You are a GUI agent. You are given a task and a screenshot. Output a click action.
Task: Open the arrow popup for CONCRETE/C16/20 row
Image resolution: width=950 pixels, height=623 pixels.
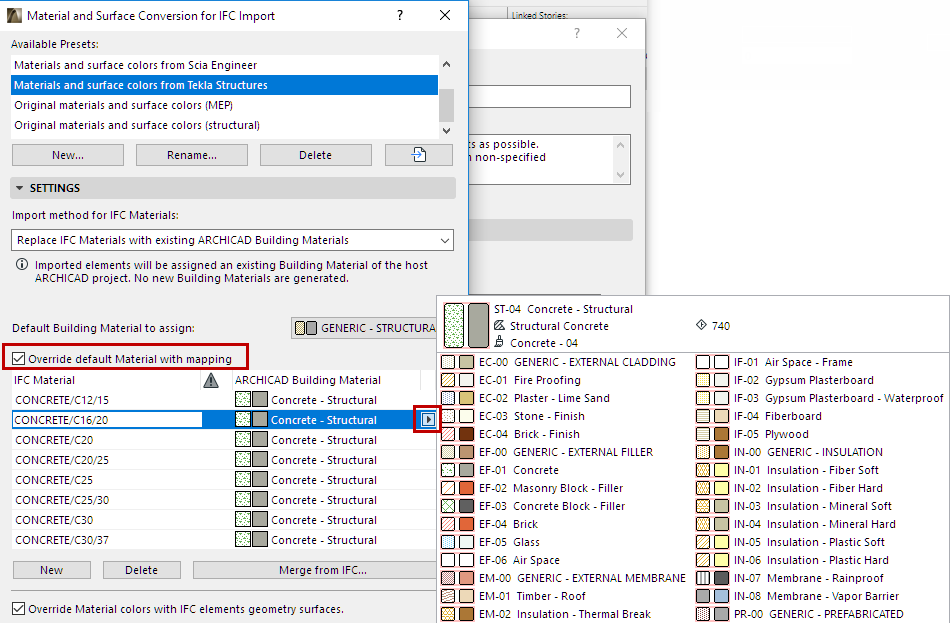pos(428,419)
